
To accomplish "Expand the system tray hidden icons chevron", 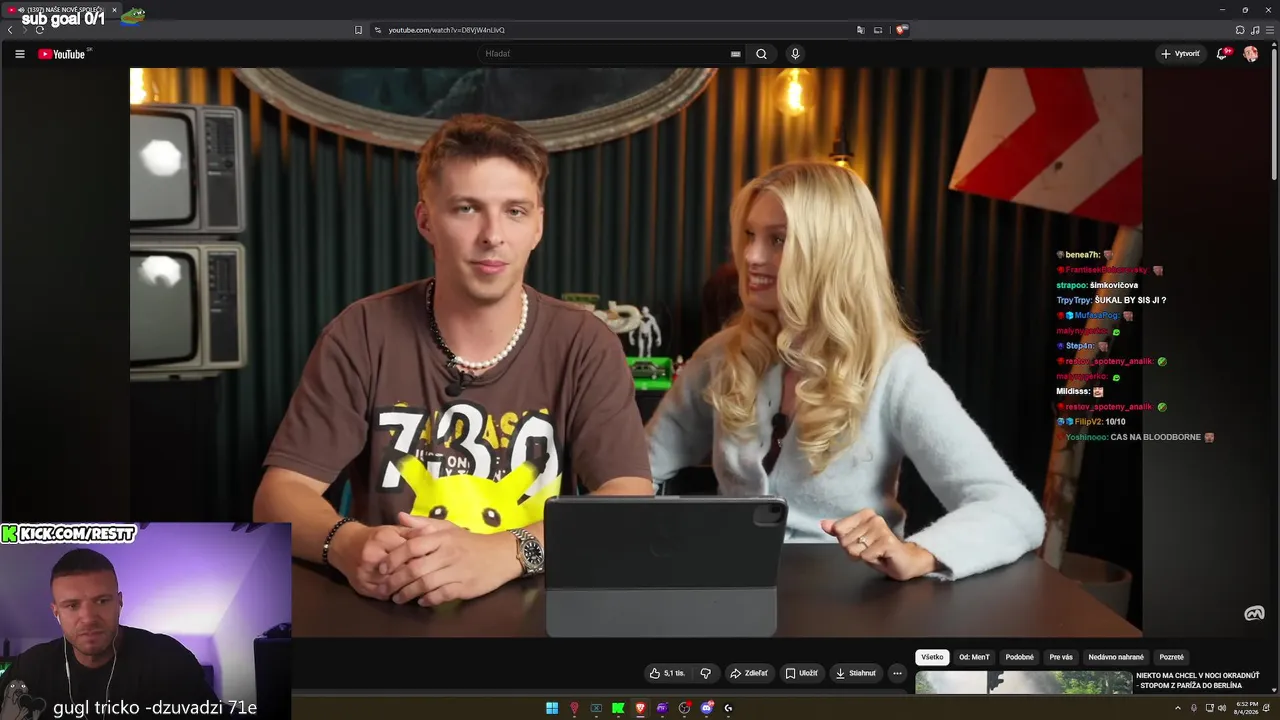I will 1178,708.
